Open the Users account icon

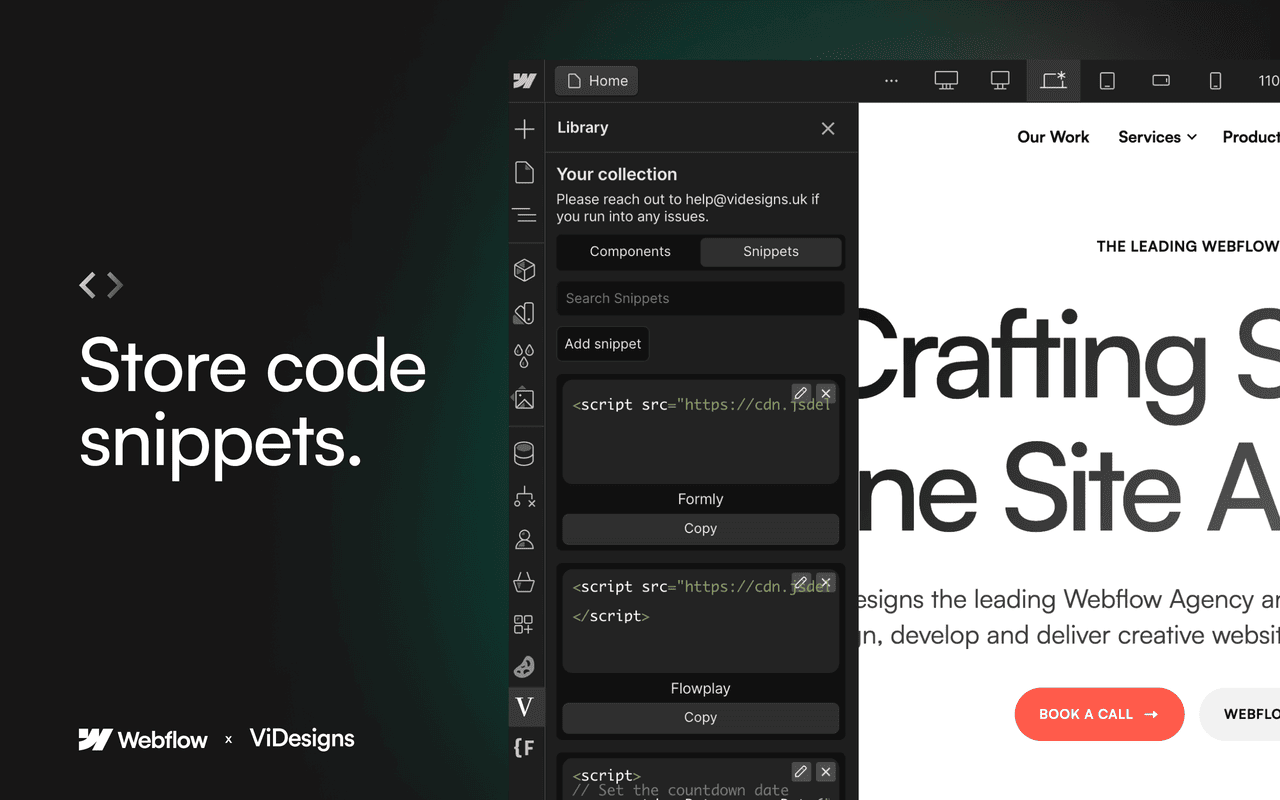(x=524, y=539)
